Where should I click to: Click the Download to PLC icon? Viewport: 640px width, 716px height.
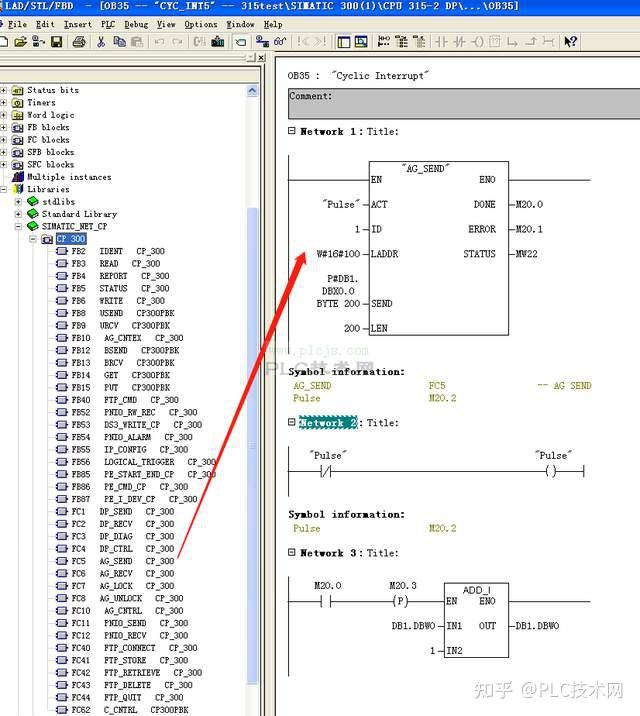pyautogui.click(x=218, y=42)
